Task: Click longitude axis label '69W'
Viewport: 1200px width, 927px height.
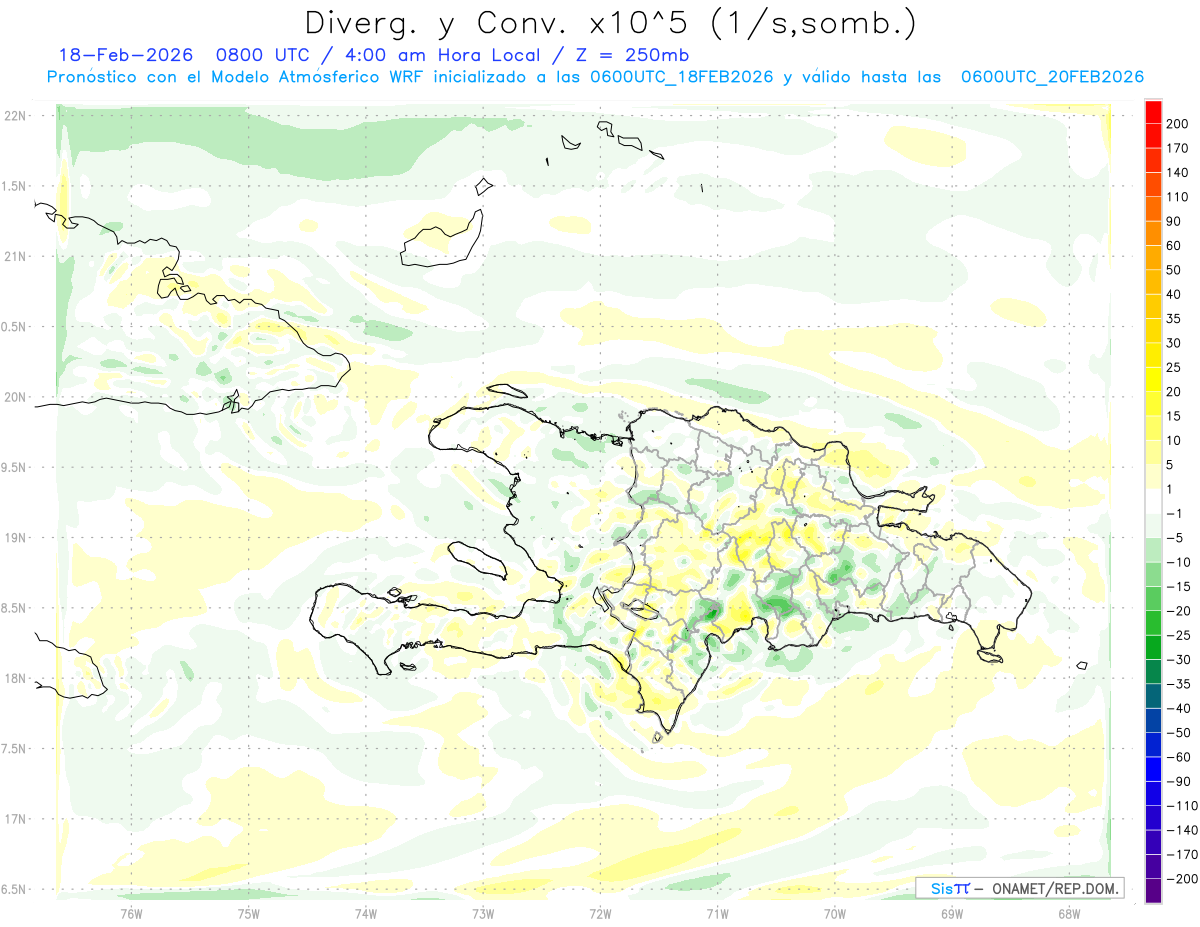Action: (x=952, y=913)
